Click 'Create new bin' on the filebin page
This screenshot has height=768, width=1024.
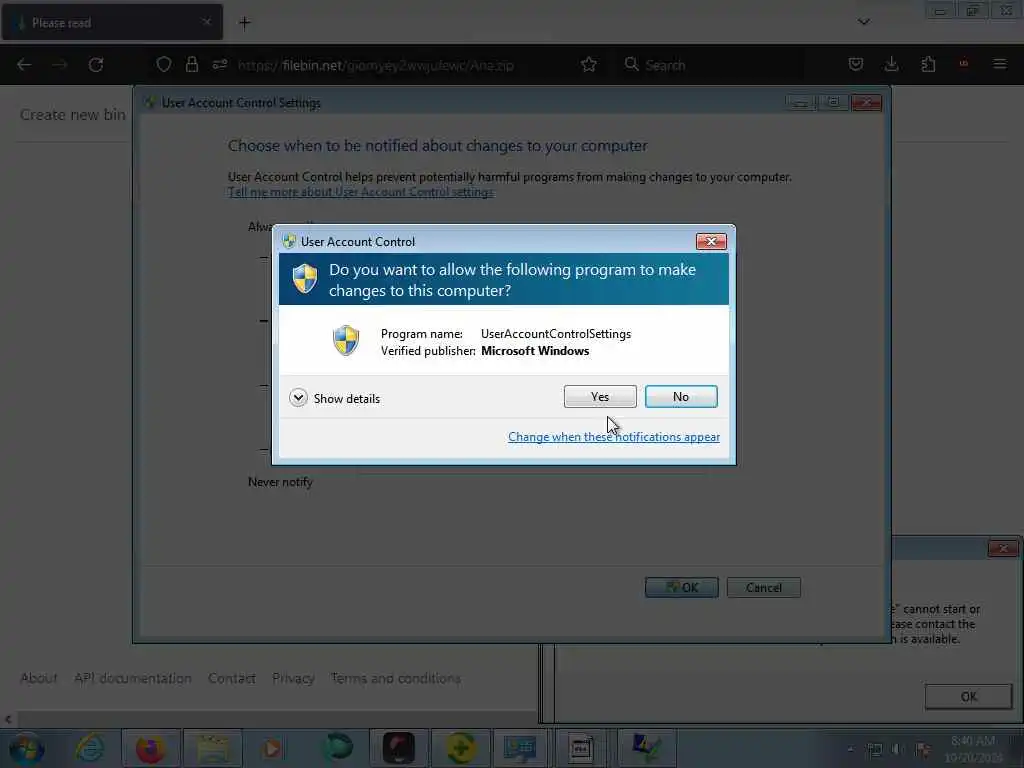72,115
